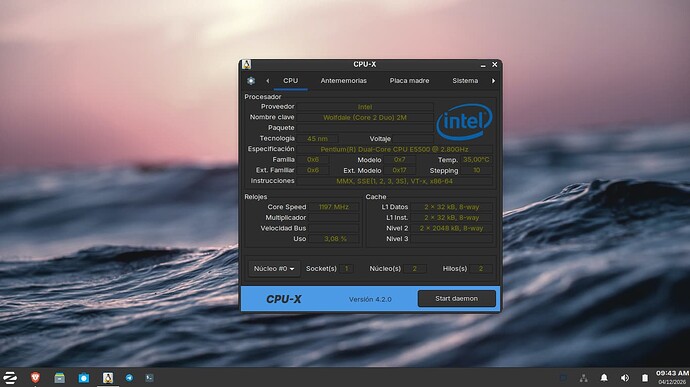This screenshot has width=690, height=387.
Task: Switch to the Antememorias tab
Action: pyautogui.click(x=343, y=81)
